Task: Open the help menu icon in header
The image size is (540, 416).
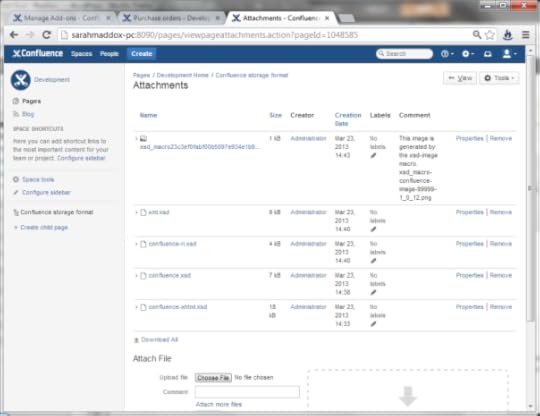Action: pyautogui.click(x=447, y=54)
